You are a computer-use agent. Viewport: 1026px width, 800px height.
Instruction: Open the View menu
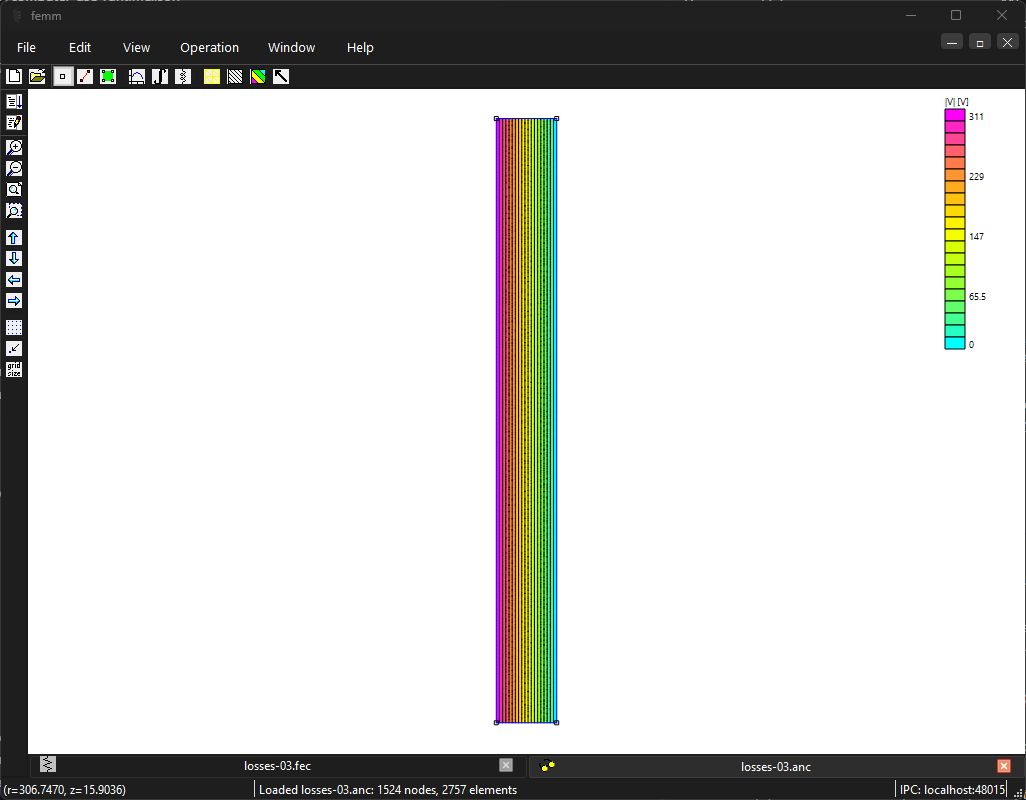pos(136,47)
